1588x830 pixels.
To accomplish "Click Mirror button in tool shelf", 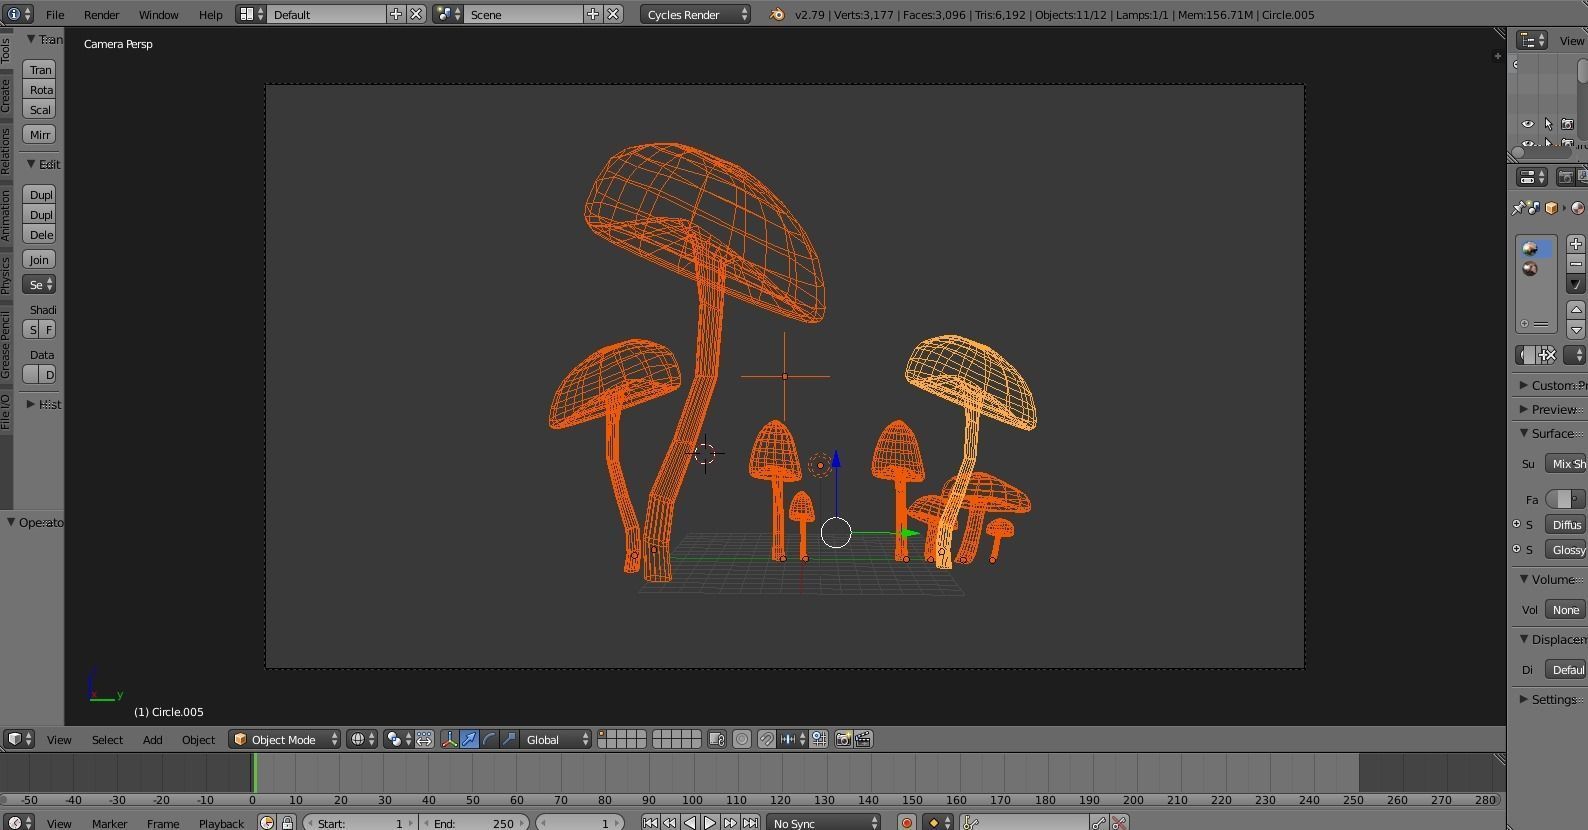I will click(x=40, y=135).
